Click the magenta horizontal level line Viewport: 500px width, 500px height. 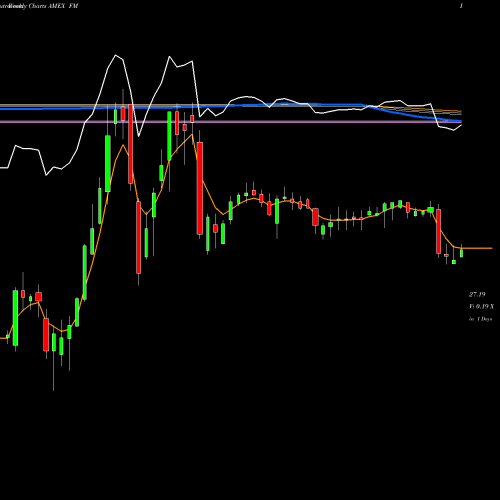tap(231, 122)
